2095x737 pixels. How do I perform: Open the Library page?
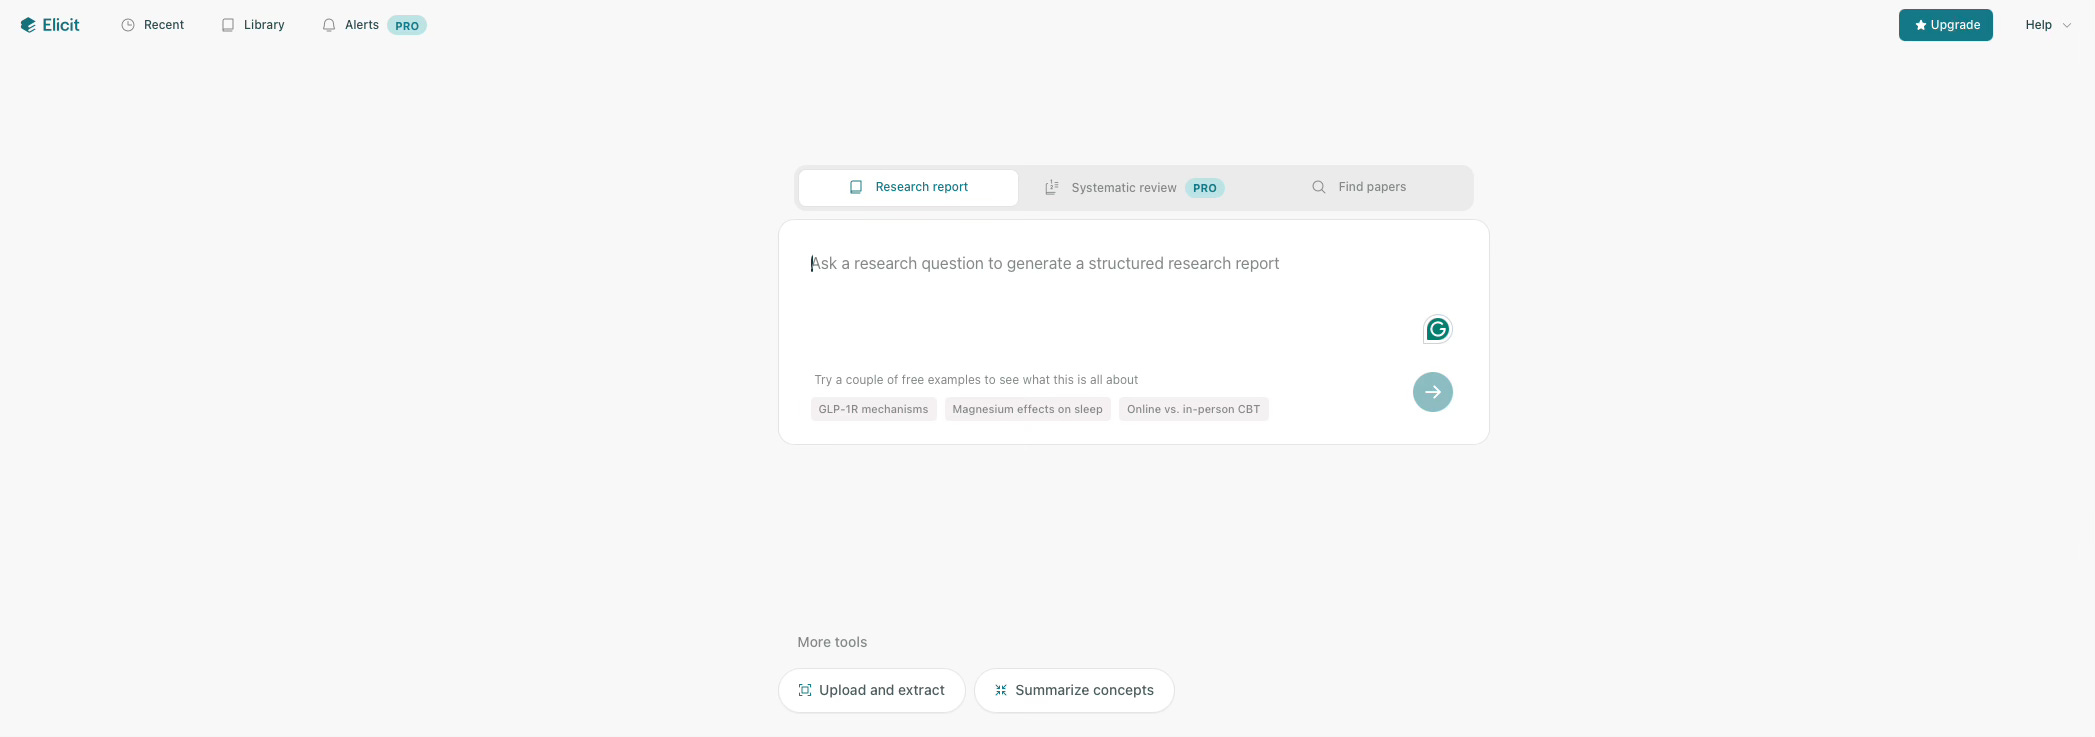tap(253, 25)
